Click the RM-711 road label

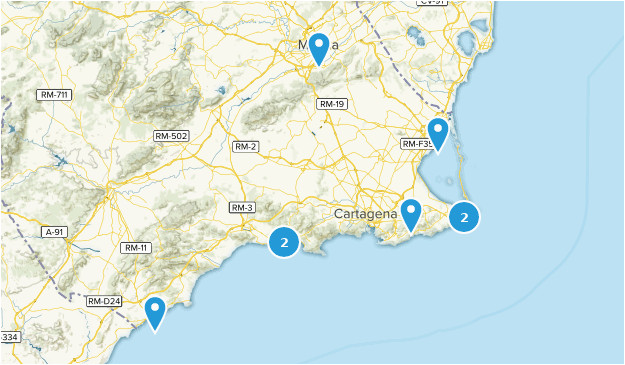tap(54, 95)
